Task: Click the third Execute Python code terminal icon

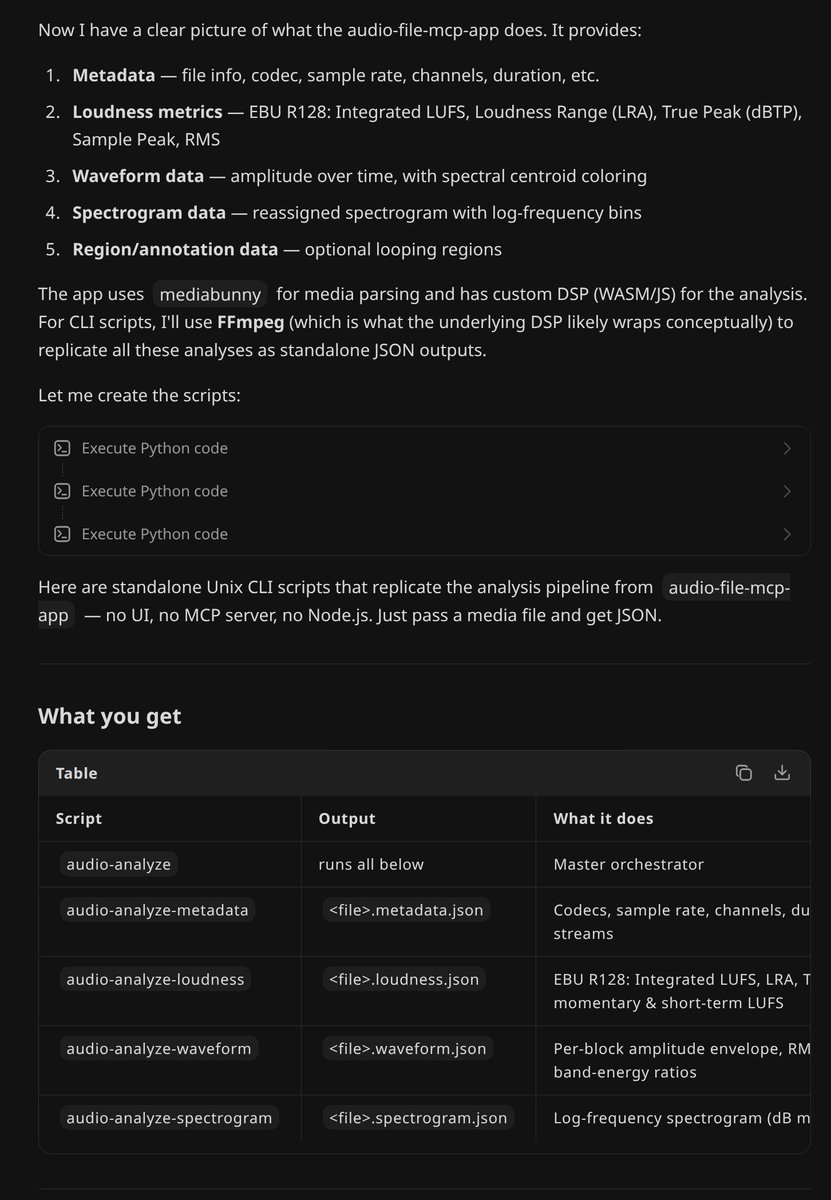Action: tap(62, 534)
